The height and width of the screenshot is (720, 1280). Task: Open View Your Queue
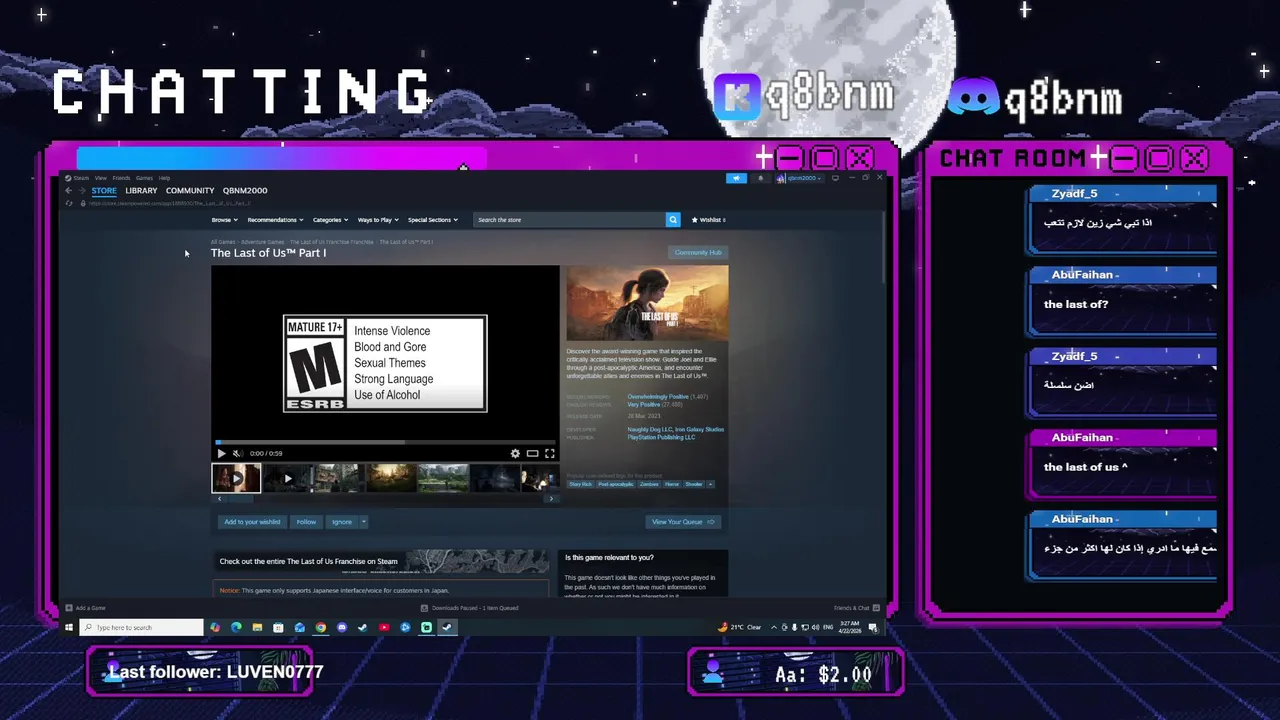coord(683,521)
